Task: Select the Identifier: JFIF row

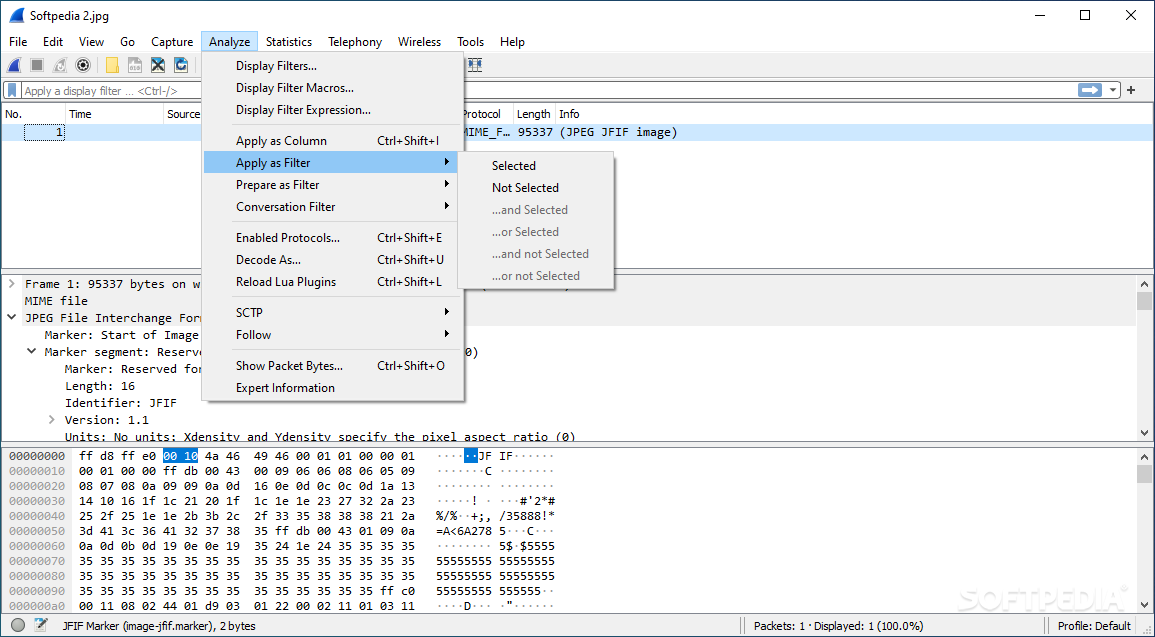Action: click(121, 403)
